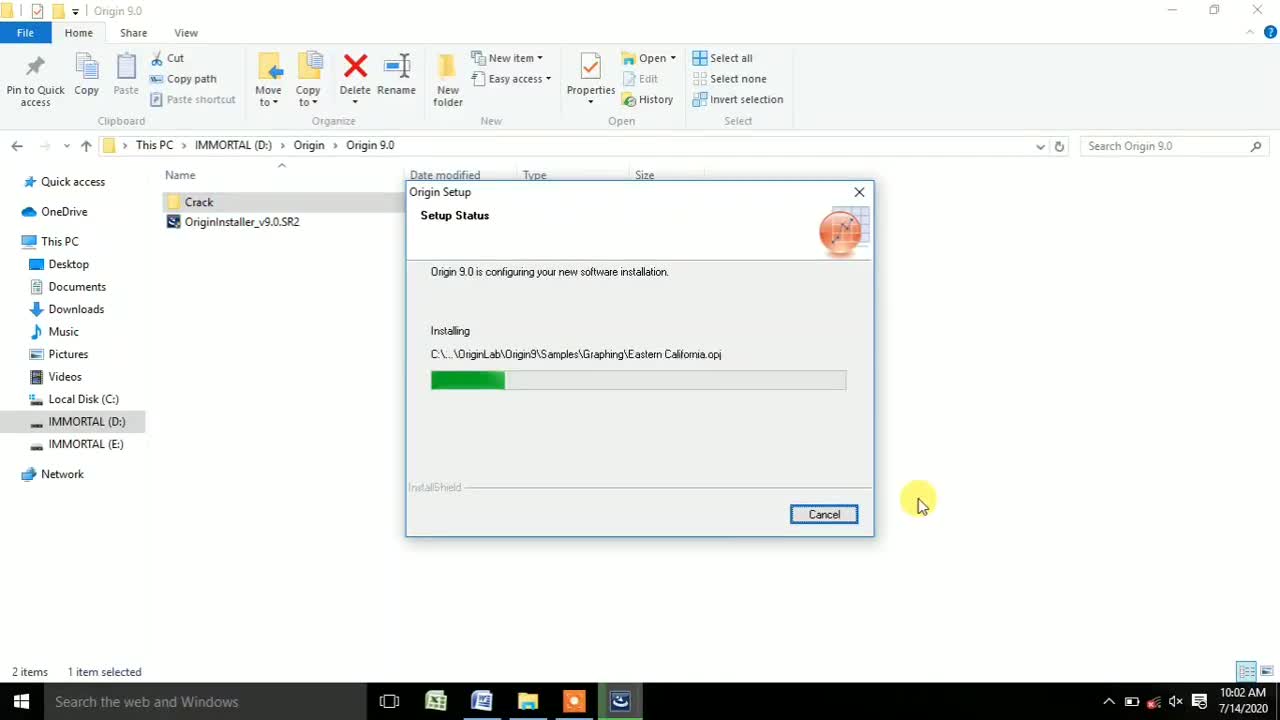Show hidden tray icons chevron
Image resolution: width=1280 pixels, height=720 pixels.
point(1109,702)
